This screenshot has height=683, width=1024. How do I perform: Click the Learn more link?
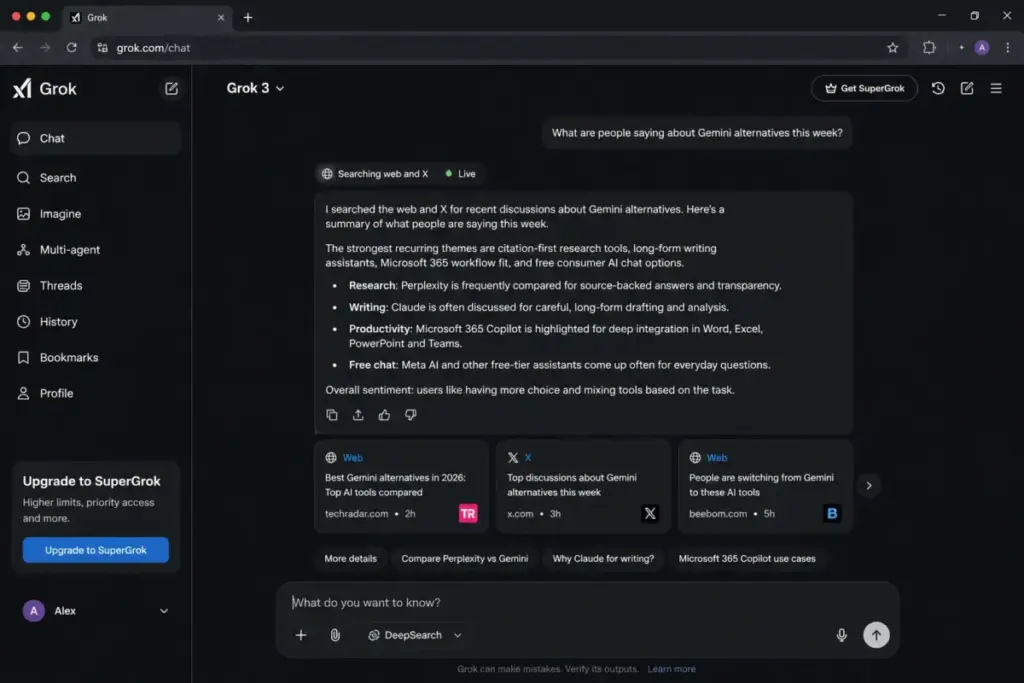(x=671, y=669)
